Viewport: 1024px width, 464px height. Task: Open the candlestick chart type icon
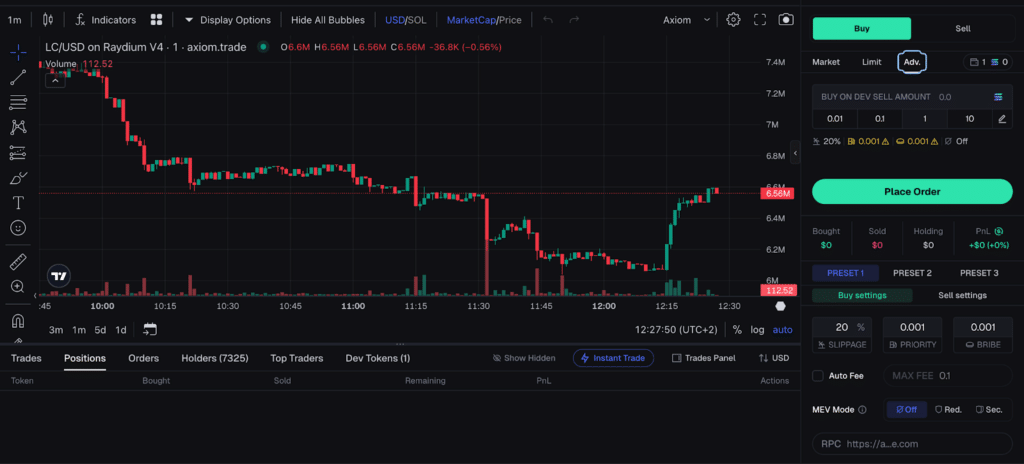(48, 20)
